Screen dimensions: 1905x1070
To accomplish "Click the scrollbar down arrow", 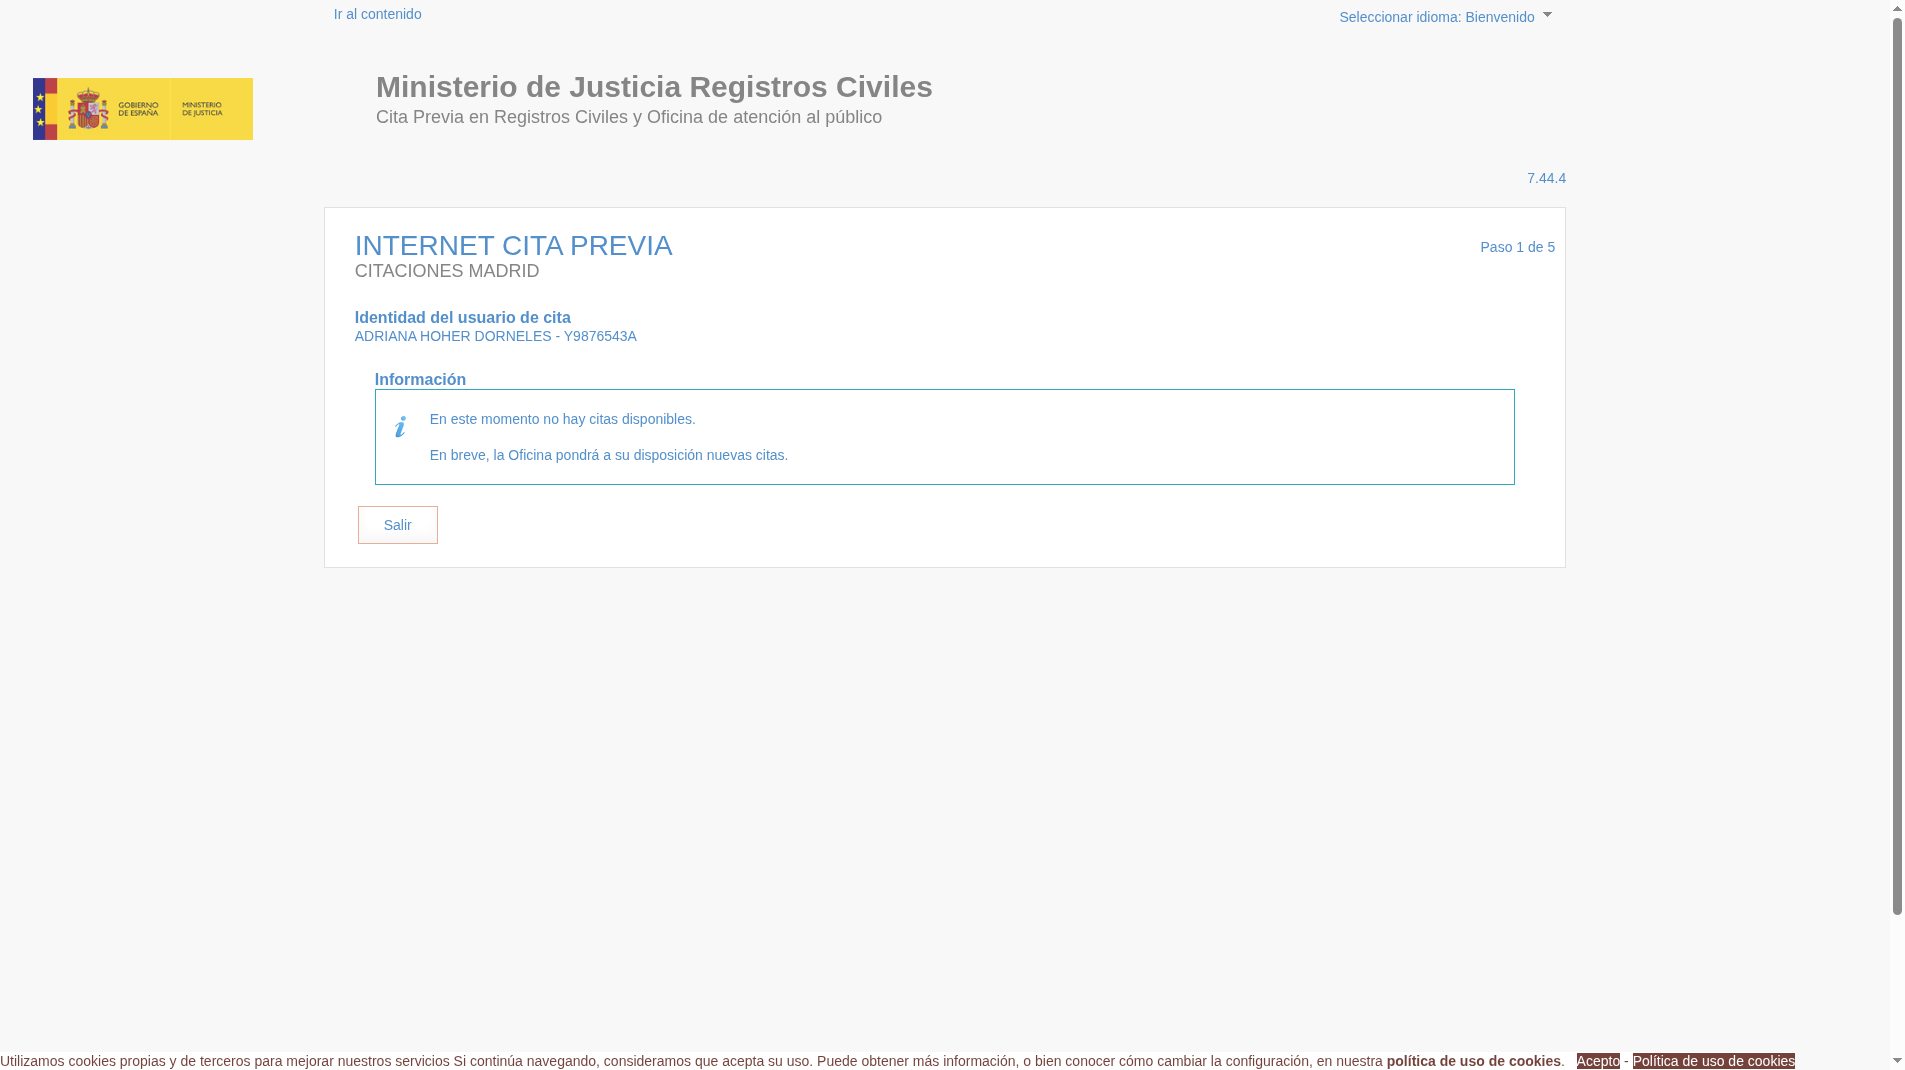I will (1897, 1060).
